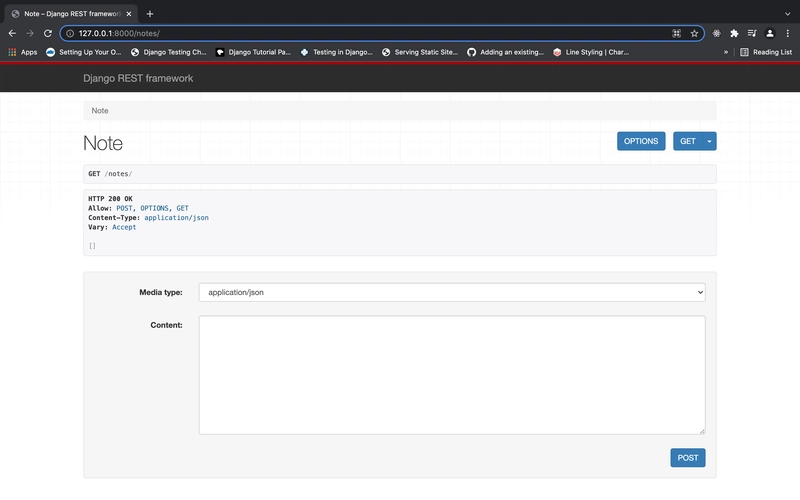The width and height of the screenshot is (800, 500).
Task: Click 'OPTIONS' in the Allow header line
Action: (x=154, y=208)
